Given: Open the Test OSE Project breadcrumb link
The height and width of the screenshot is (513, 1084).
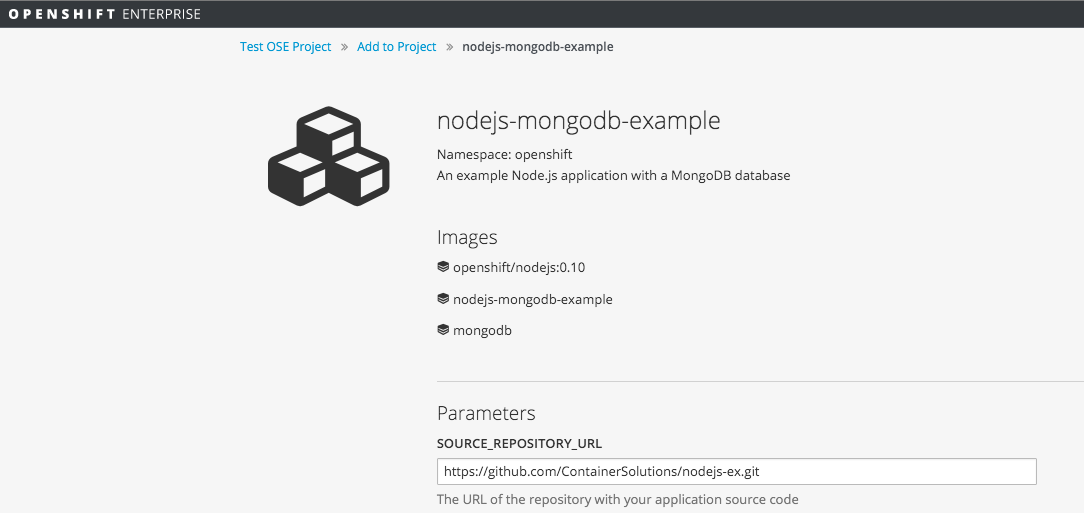Looking at the screenshot, I should tap(285, 47).
